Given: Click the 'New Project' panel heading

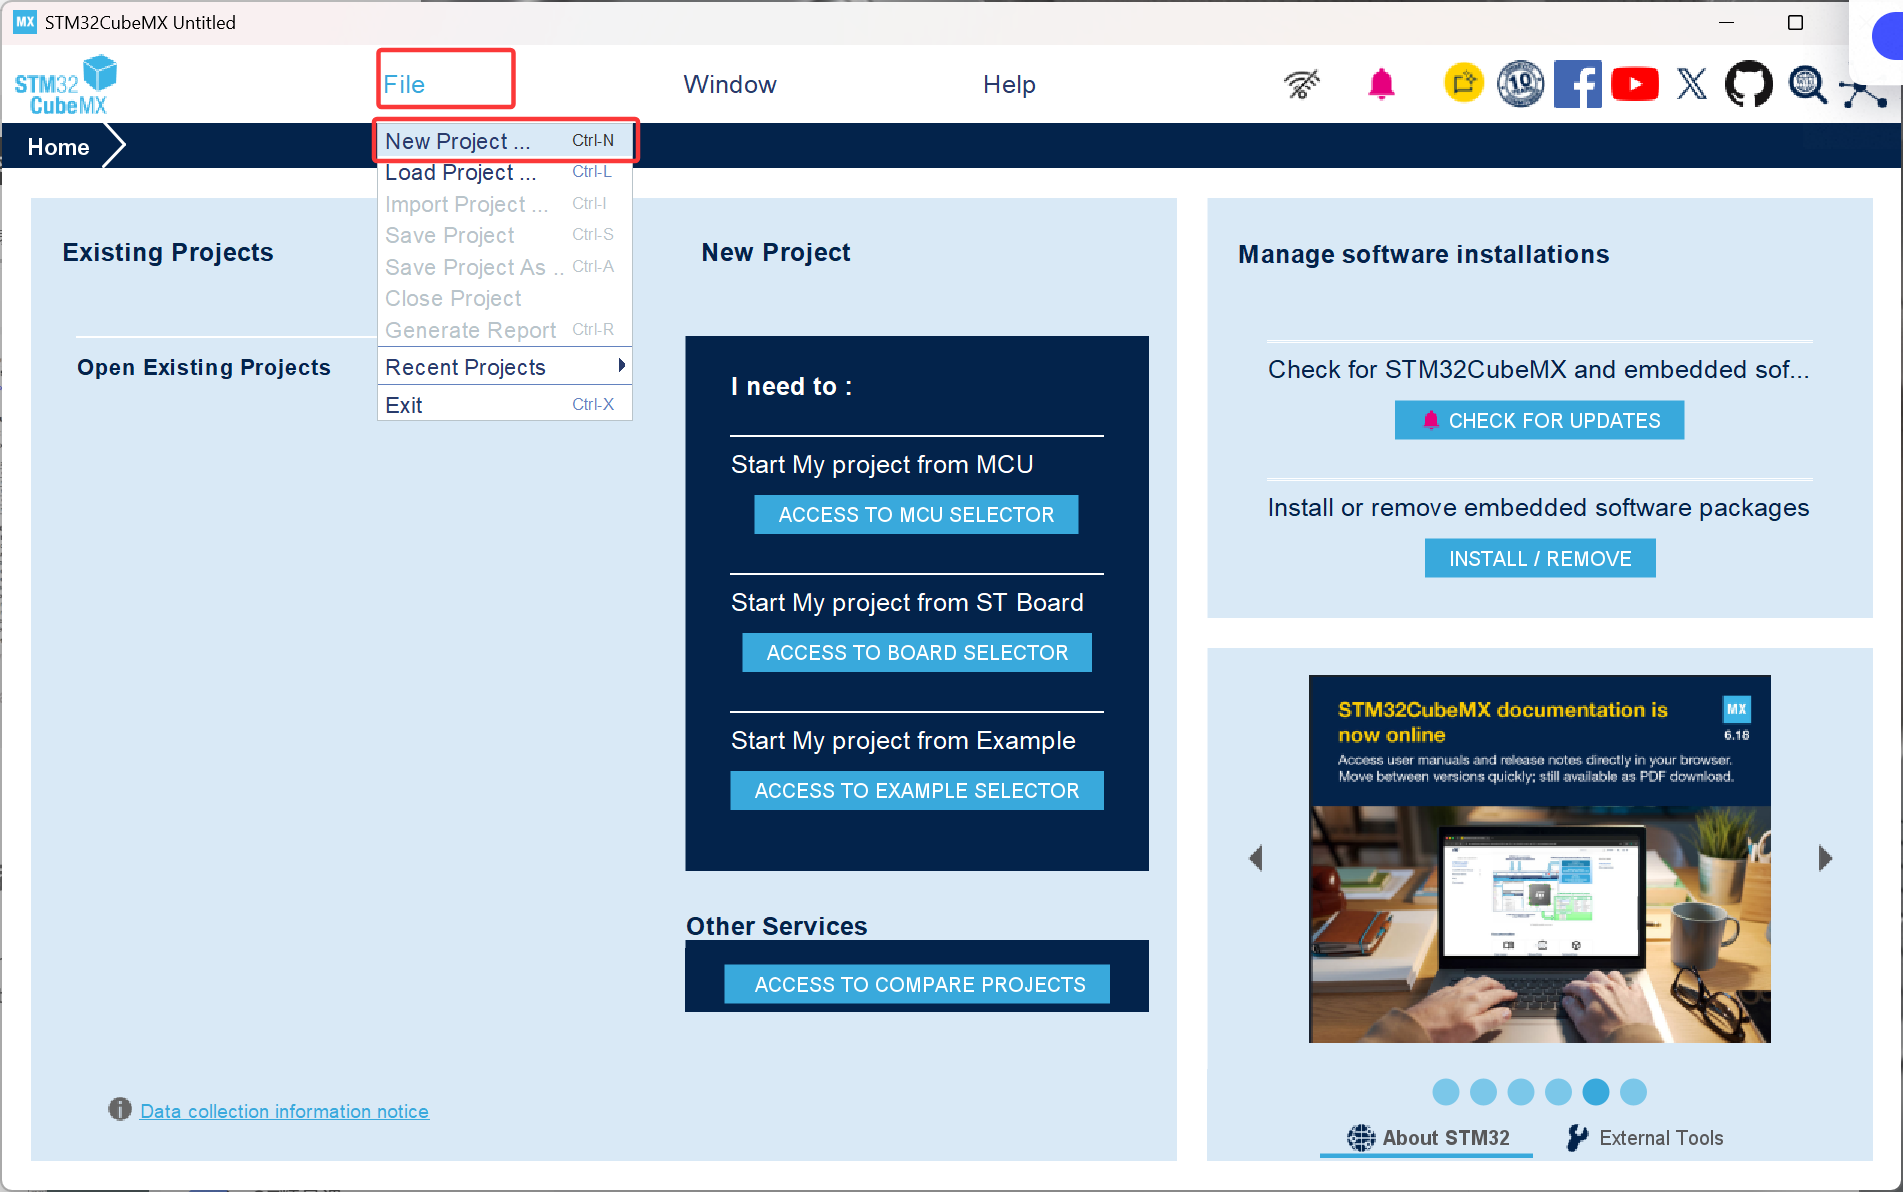Looking at the screenshot, I should (775, 253).
